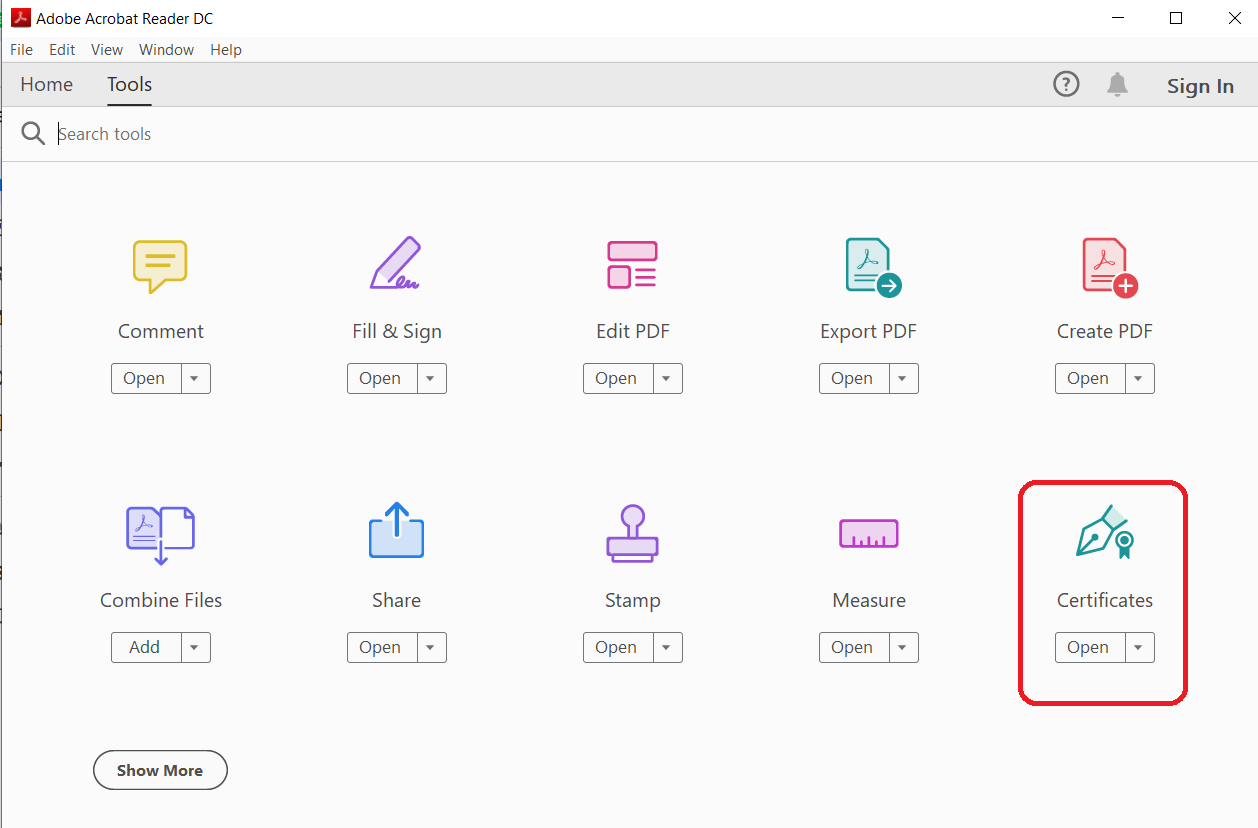The image size is (1258, 828).
Task: Click the Share tool label
Action: point(396,600)
